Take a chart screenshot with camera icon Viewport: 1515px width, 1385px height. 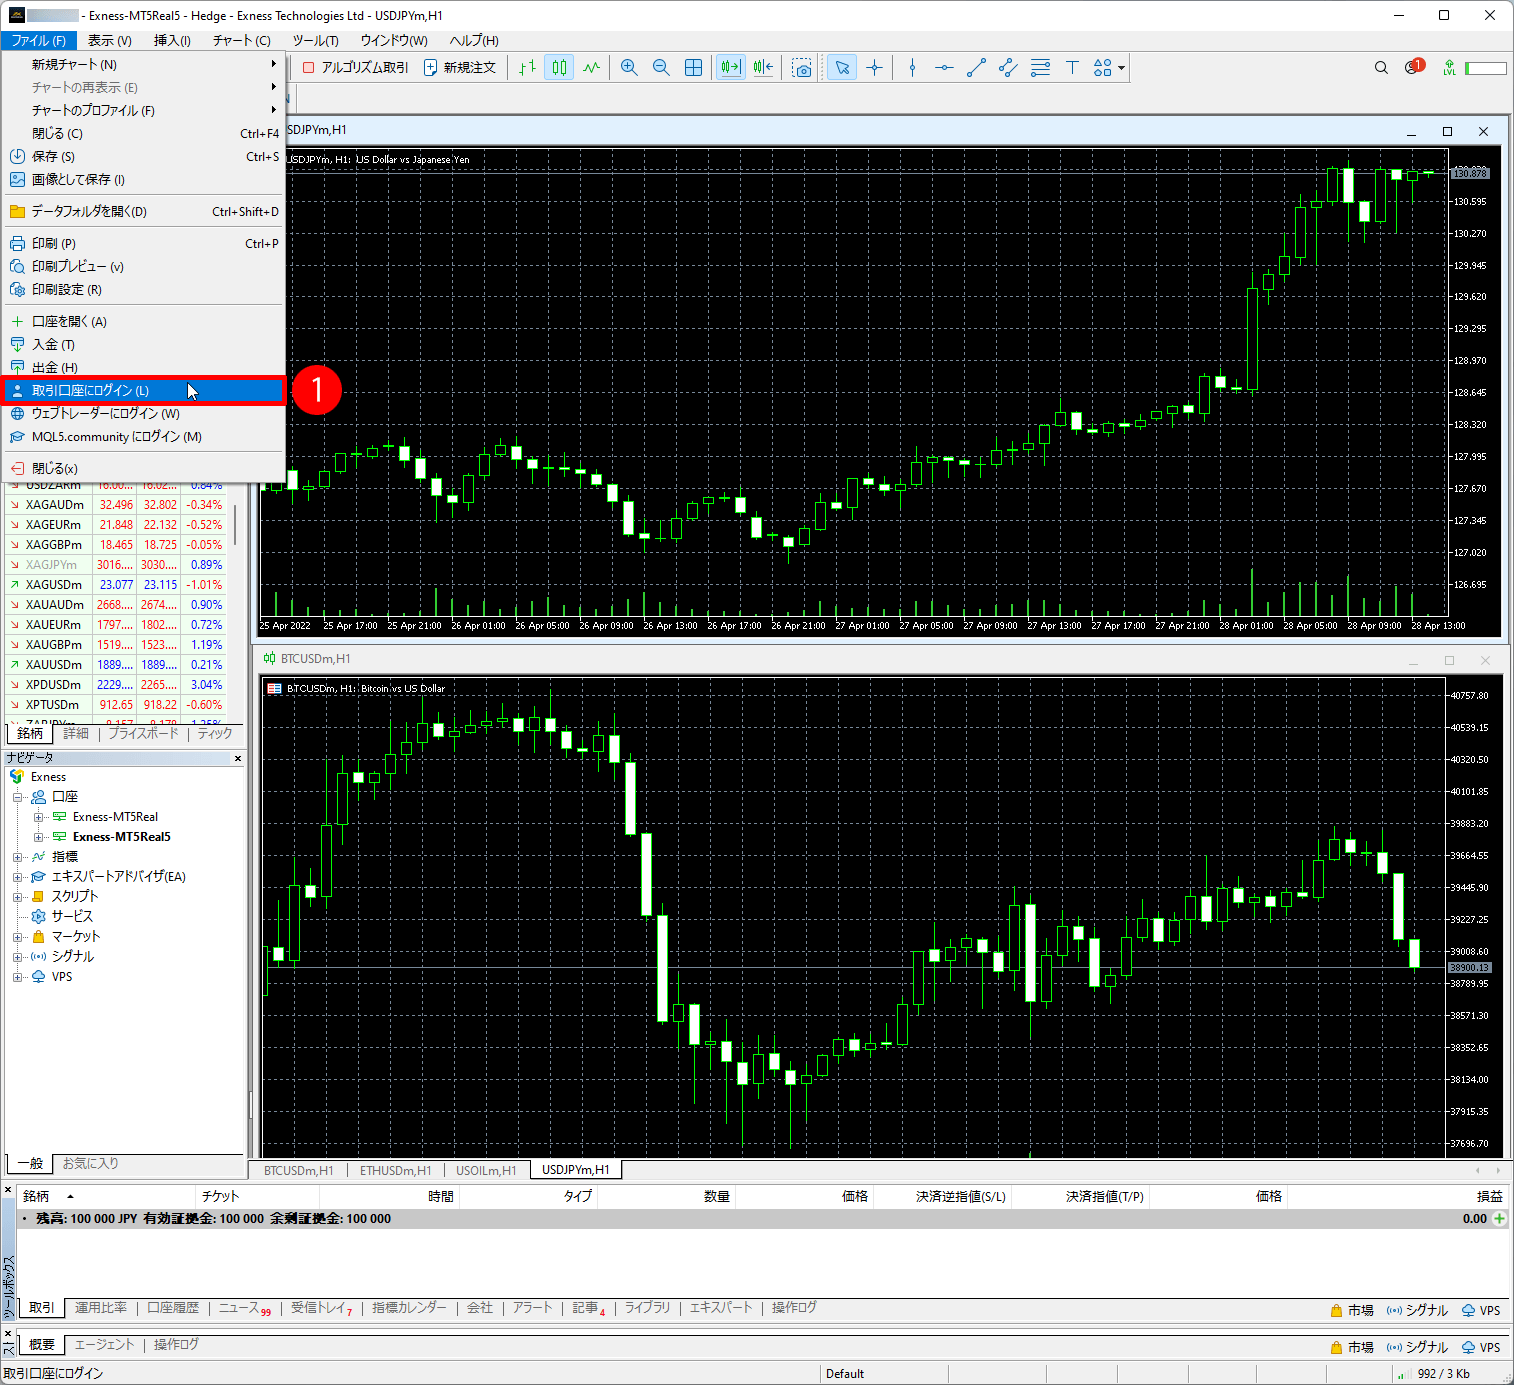pyautogui.click(x=802, y=68)
